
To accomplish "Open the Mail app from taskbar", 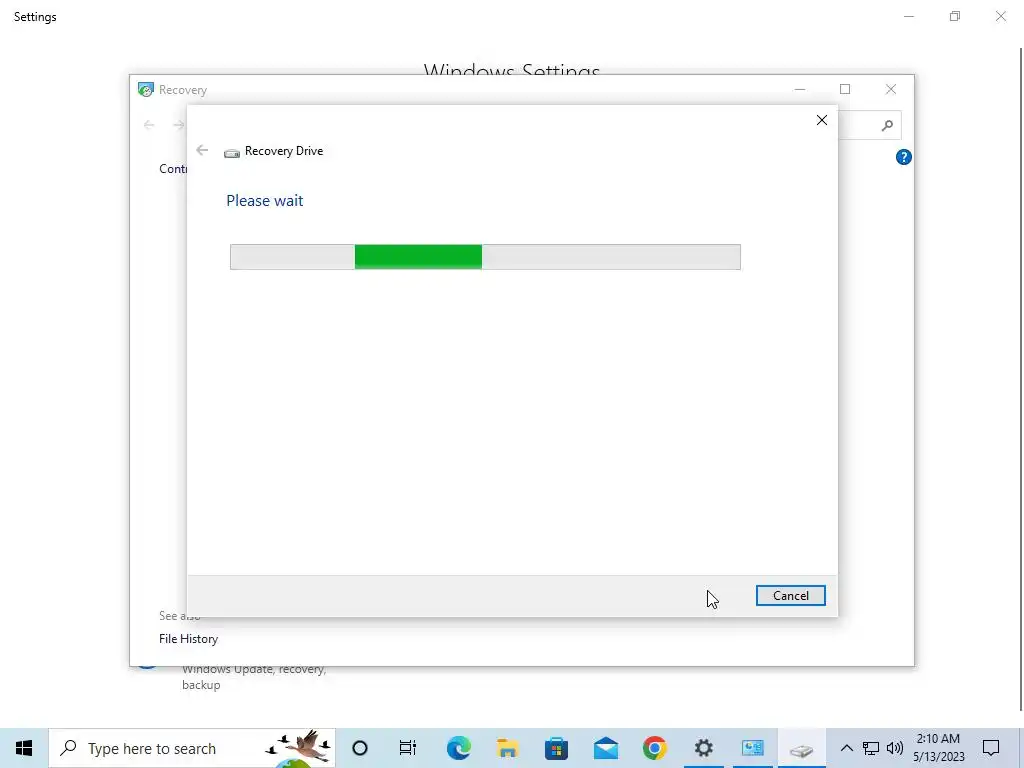I will [x=605, y=748].
